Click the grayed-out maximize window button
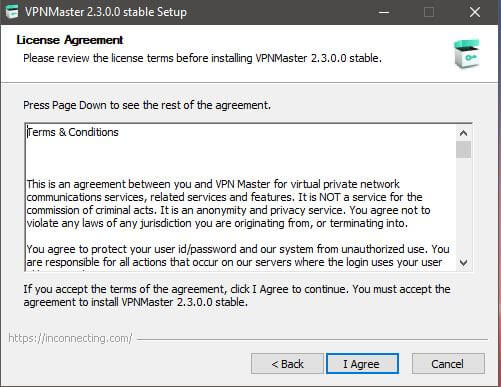Image resolution: width=501 pixels, height=387 pixels. click(429, 12)
